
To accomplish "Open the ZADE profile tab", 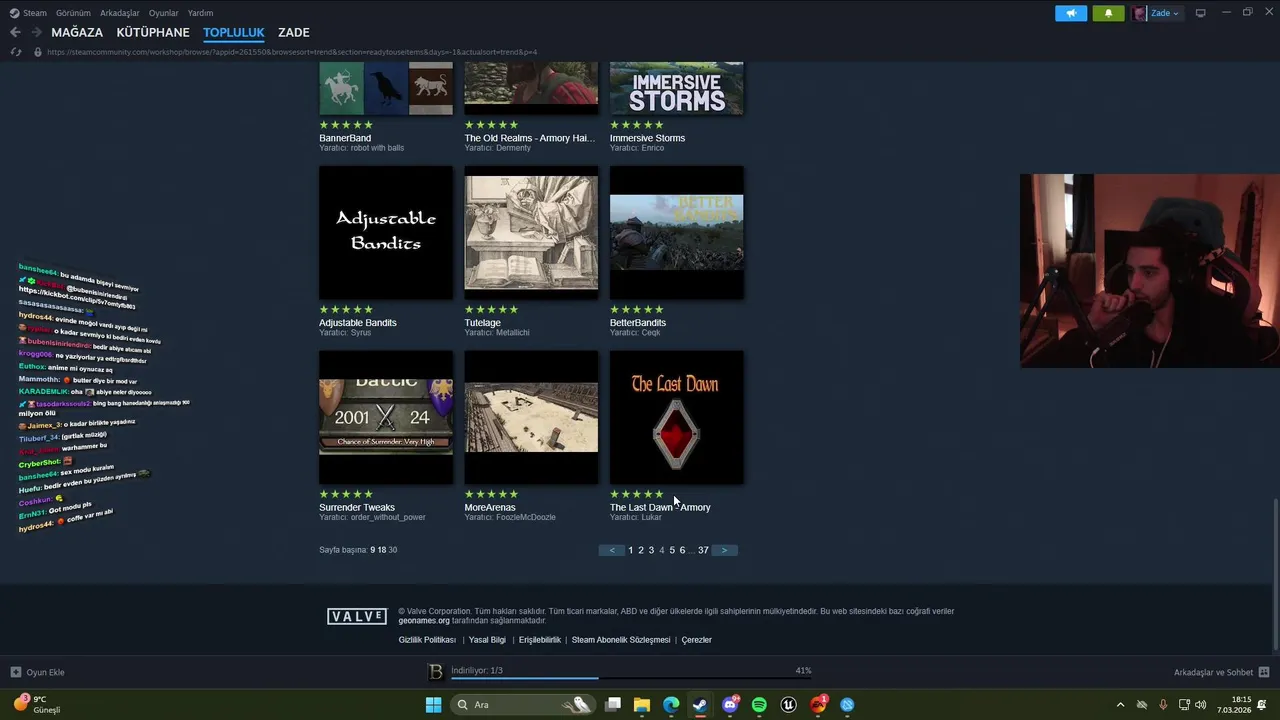I will tap(294, 33).
